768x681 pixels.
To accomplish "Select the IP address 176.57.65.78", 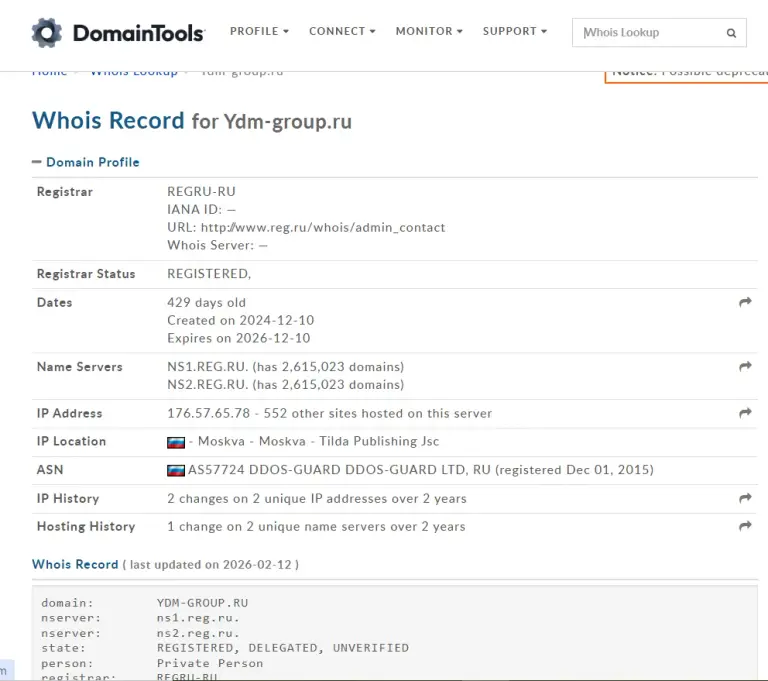I will (x=209, y=413).
